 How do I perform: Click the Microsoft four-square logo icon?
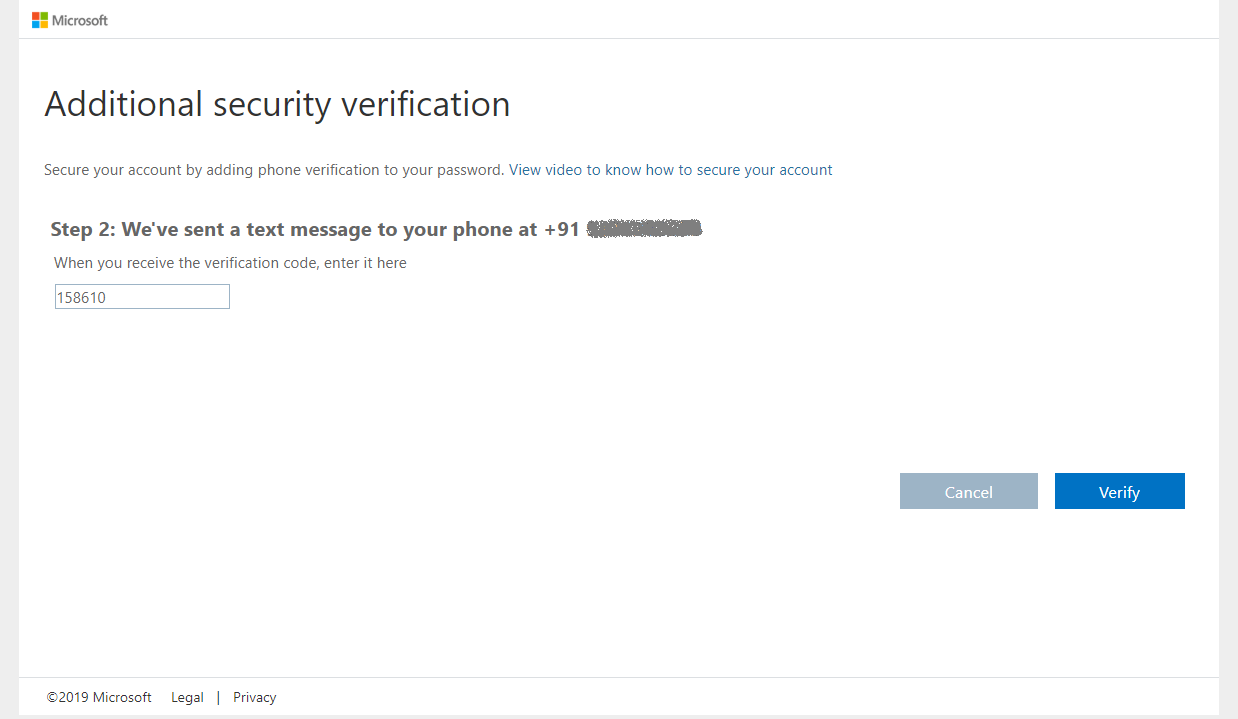[x=40, y=20]
